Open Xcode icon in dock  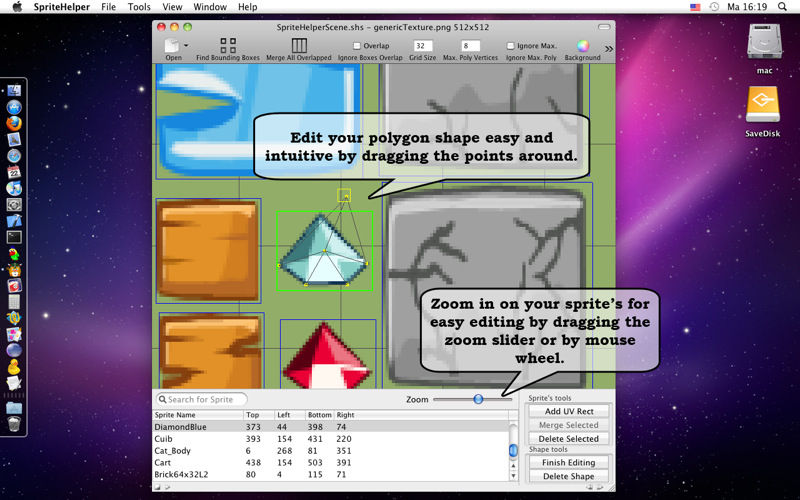[x=14, y=221]
